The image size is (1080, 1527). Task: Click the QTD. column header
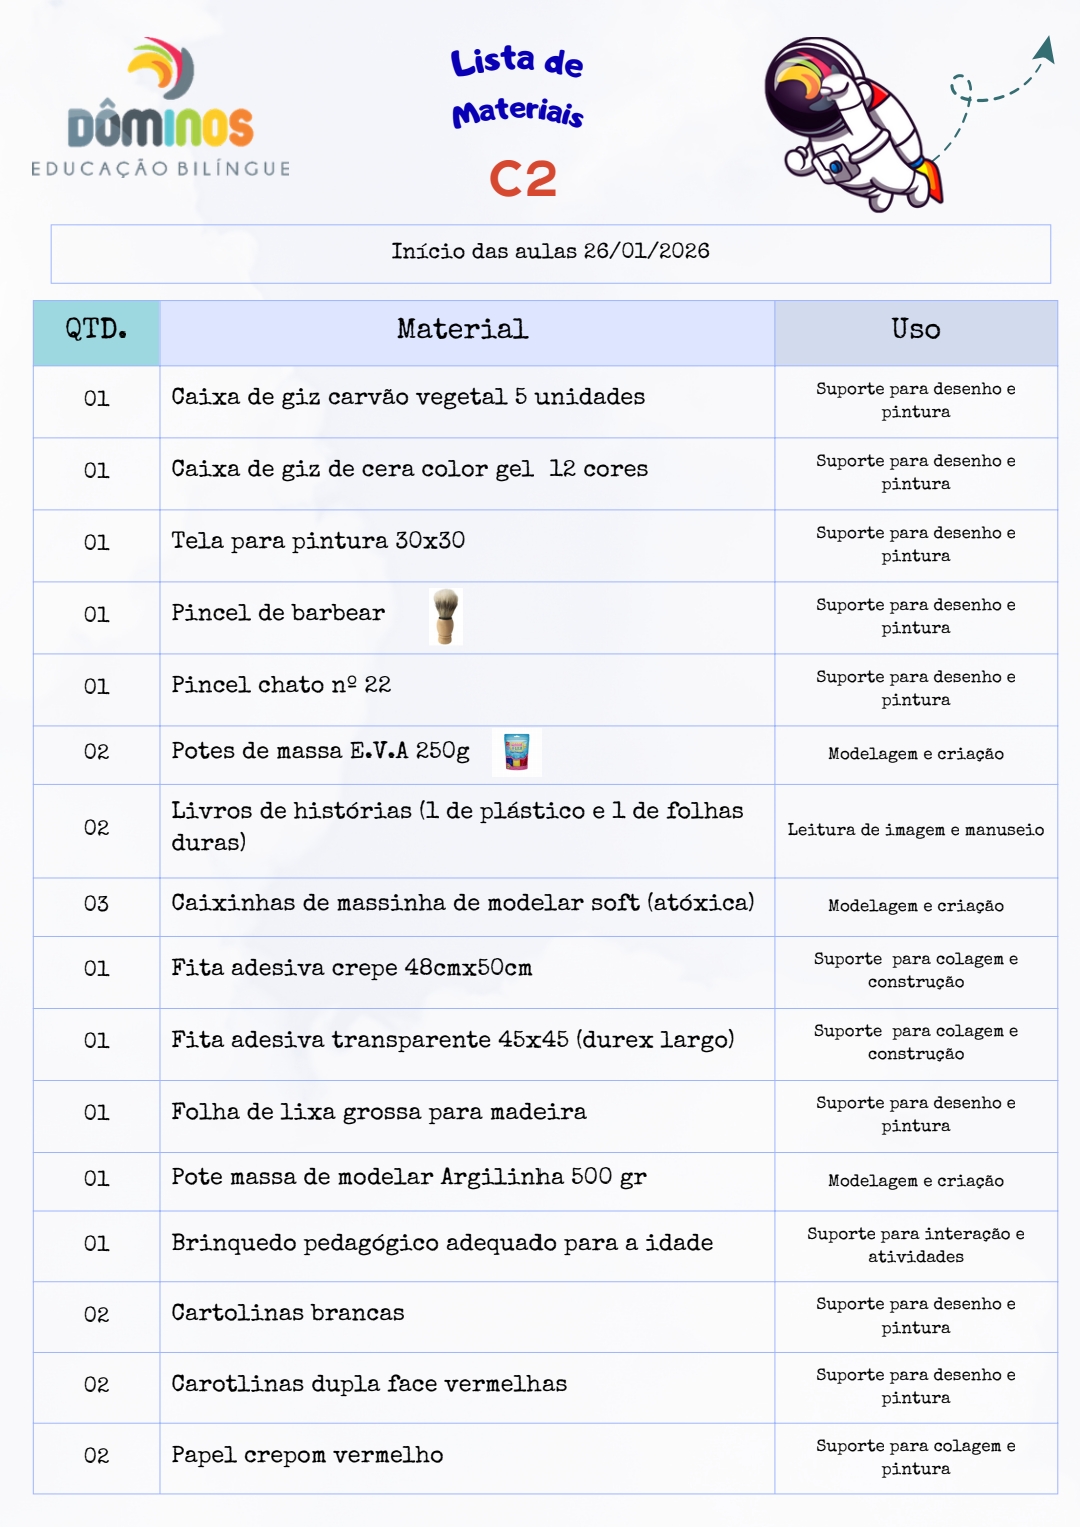click(x=96, y=331)
